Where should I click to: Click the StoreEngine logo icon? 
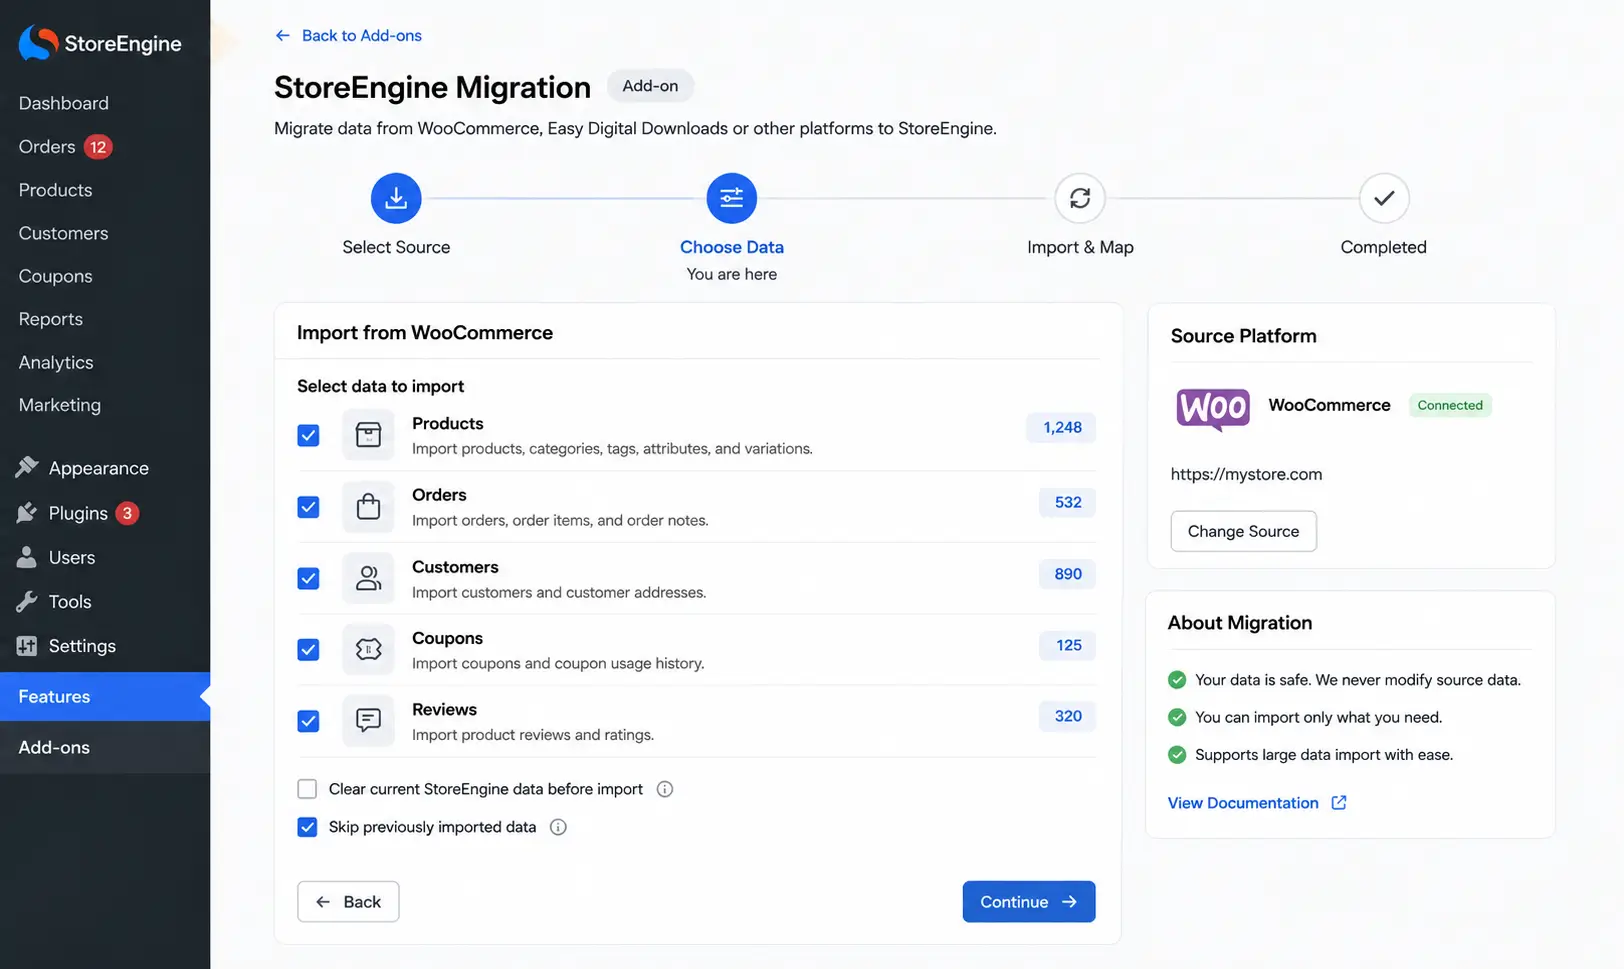pos(38,43)
